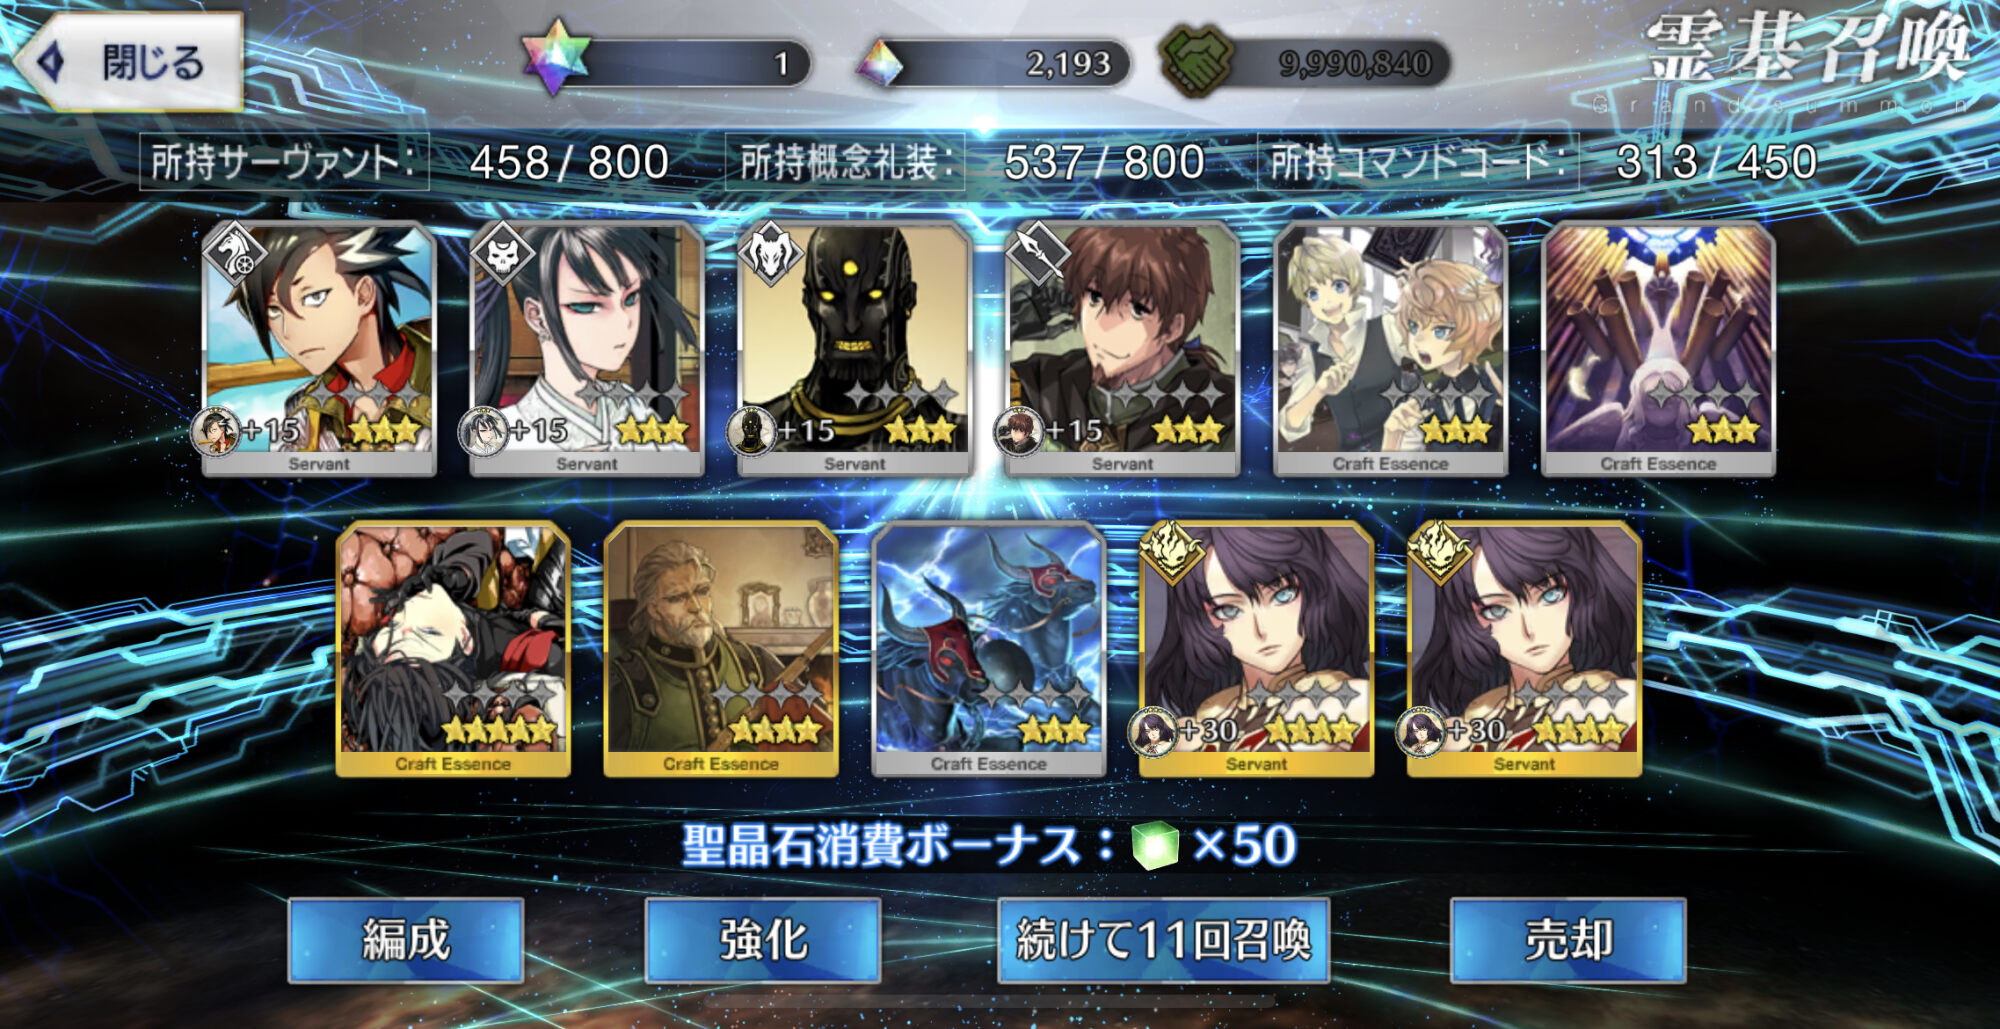The width and height of the screenshot is (2000, 1029).
Task: Open the 強化 enhancement menu
Action: coord(763,940)
